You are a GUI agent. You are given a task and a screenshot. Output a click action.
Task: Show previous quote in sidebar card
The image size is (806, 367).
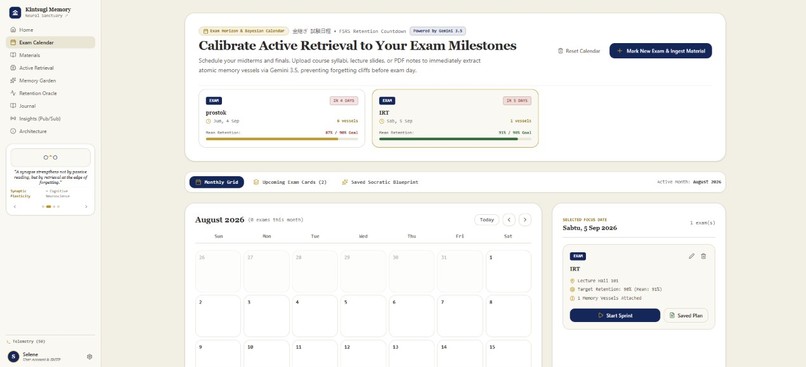coord(14,207)
